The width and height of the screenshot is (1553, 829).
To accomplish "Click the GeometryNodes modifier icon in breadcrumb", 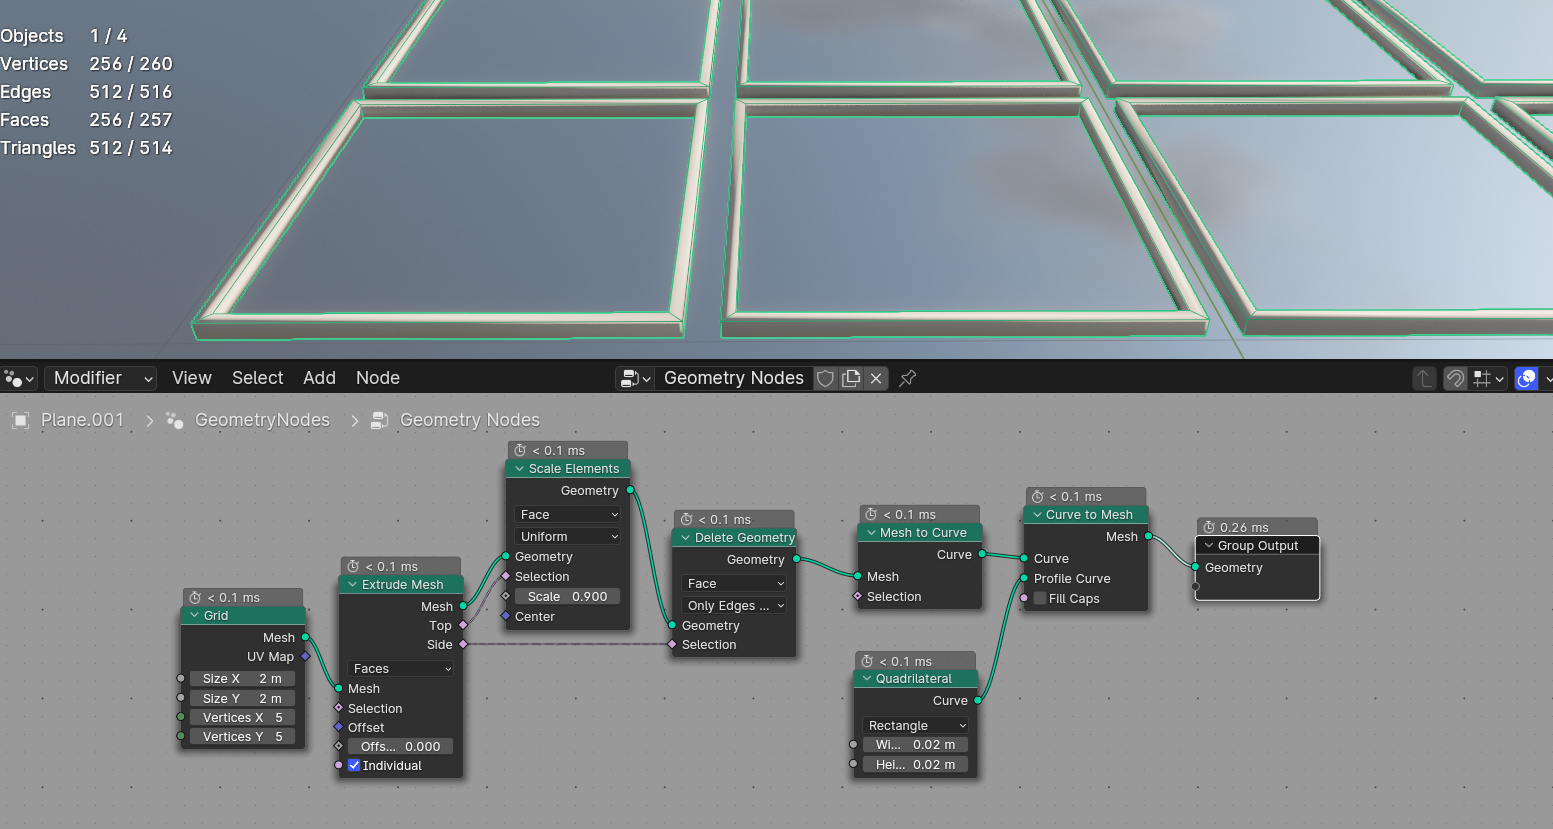I will [x=175, y=420].
